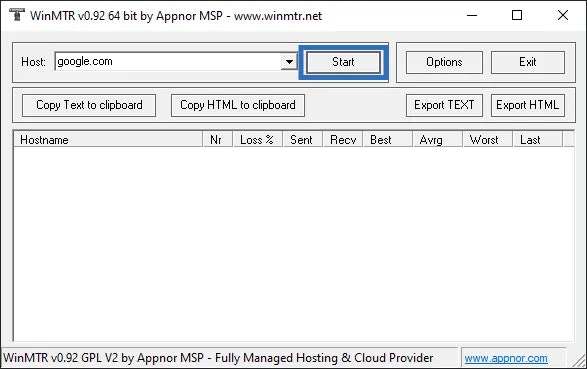
Task: Copy HTML to clipboard
Action: tap(238, 105)
